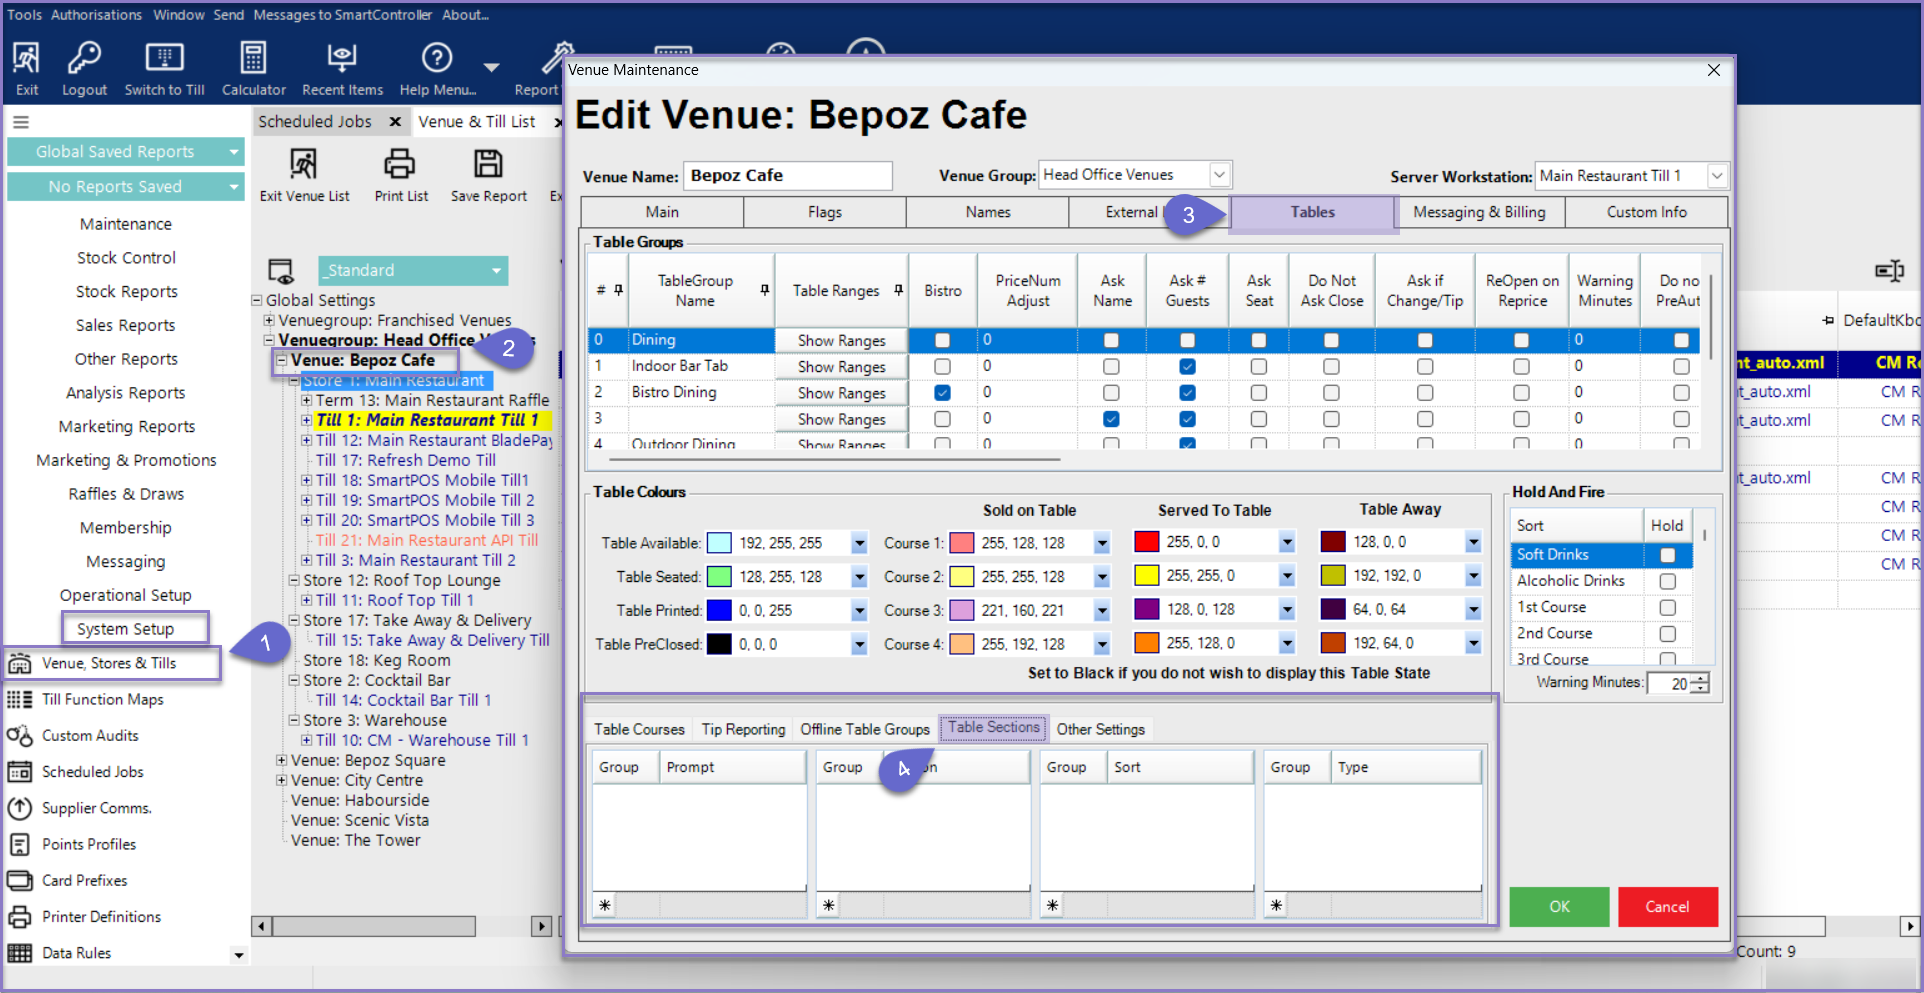Screen dimensions: 1924x993
Task: Open the Venue Group dropdown
Action: tap(1220, 175)
